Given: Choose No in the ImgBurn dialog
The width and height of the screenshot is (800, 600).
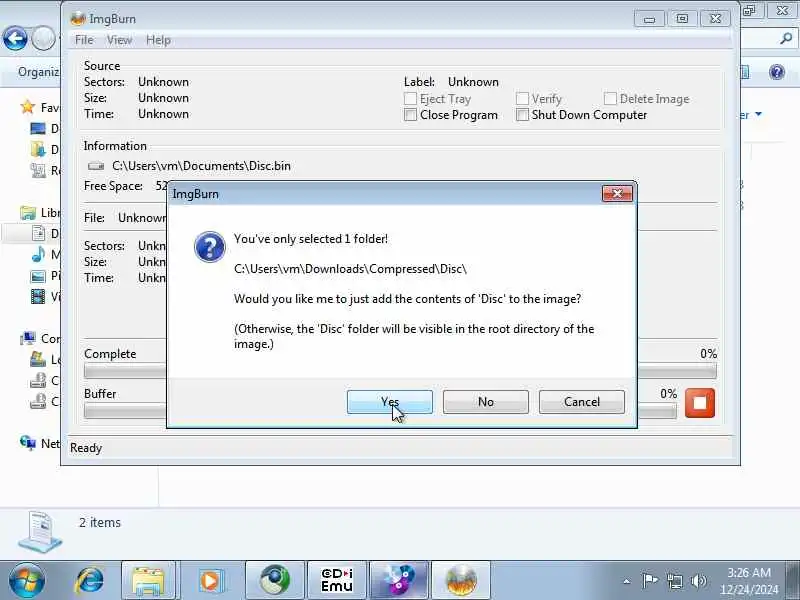Looking at the screenshot, I should point(486,402).
